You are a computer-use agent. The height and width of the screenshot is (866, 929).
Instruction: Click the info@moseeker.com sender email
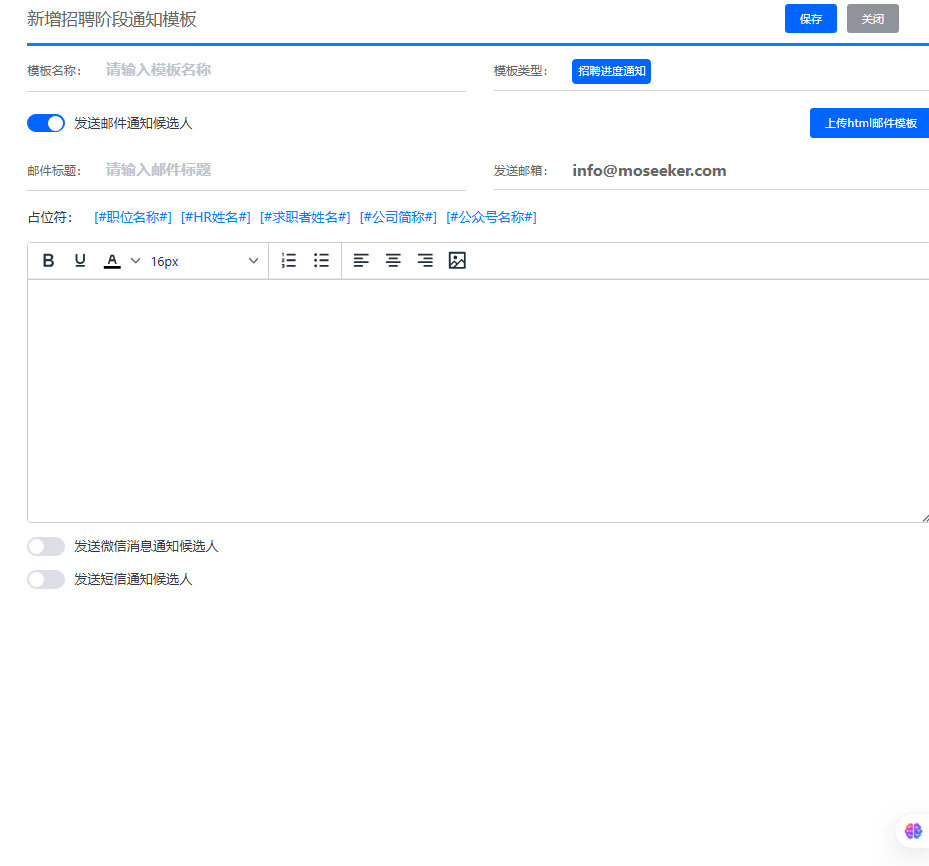click(649, 171)
